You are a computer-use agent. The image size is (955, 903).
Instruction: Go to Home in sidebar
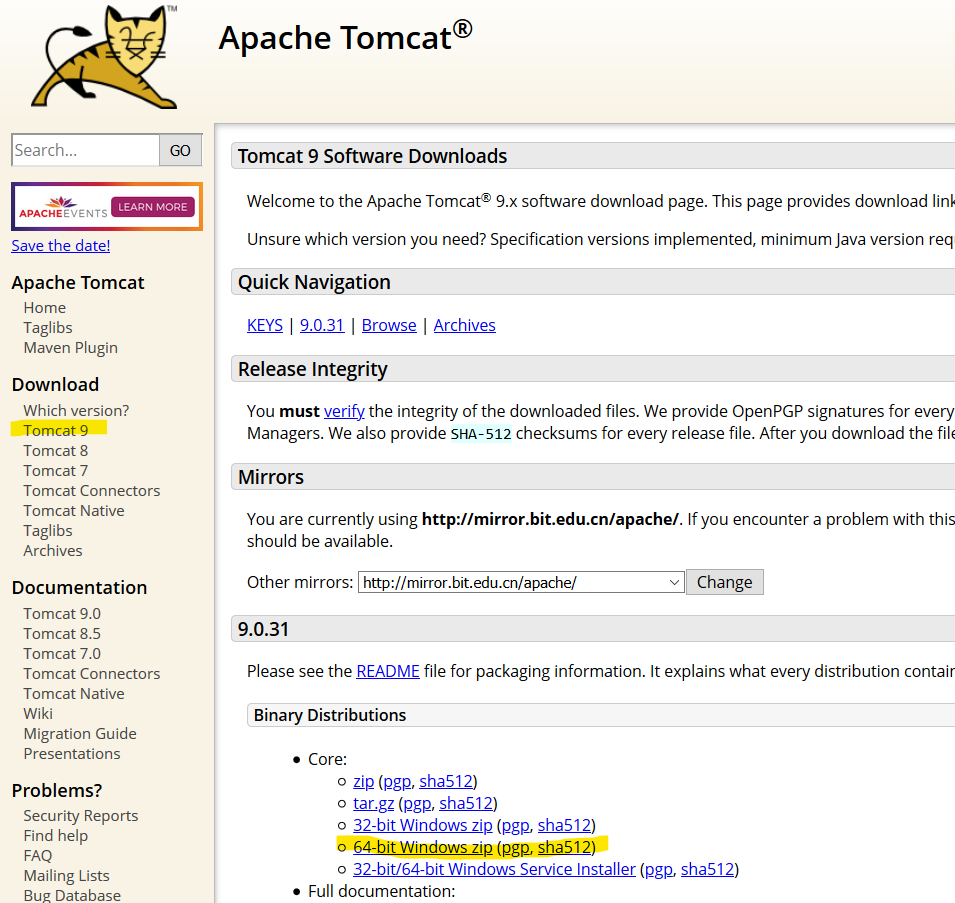44,307
